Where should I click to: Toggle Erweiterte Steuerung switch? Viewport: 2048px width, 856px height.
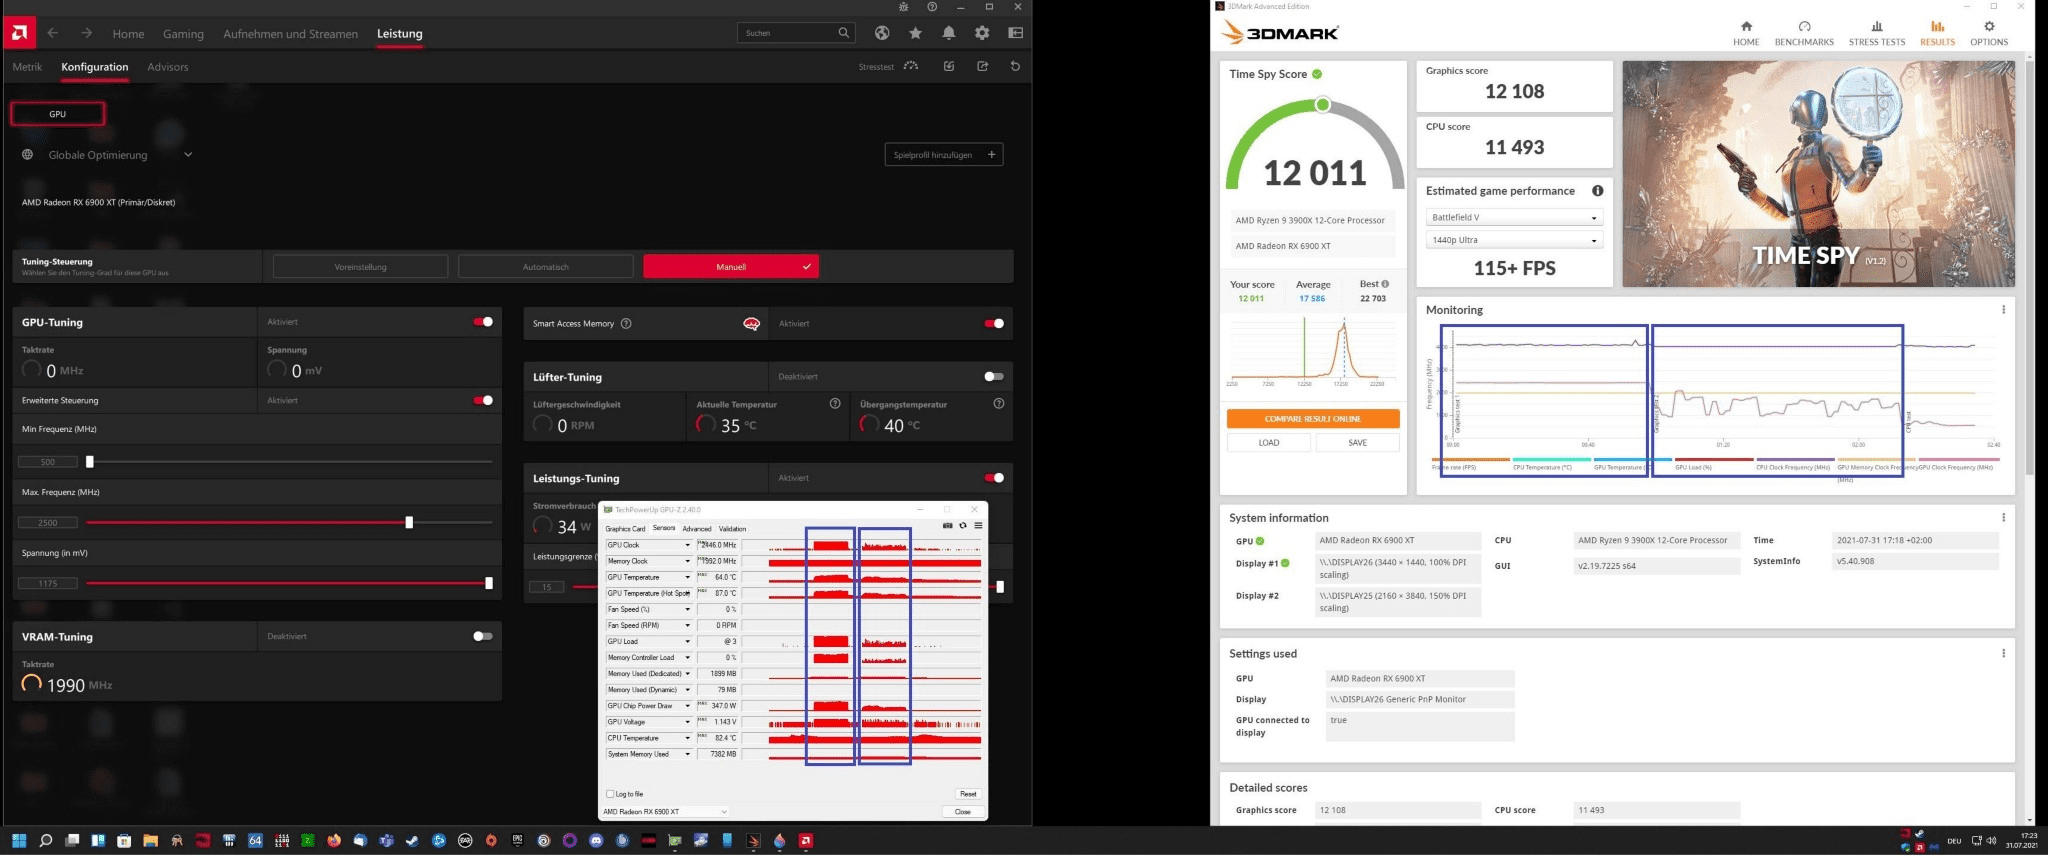coord(483,400)
